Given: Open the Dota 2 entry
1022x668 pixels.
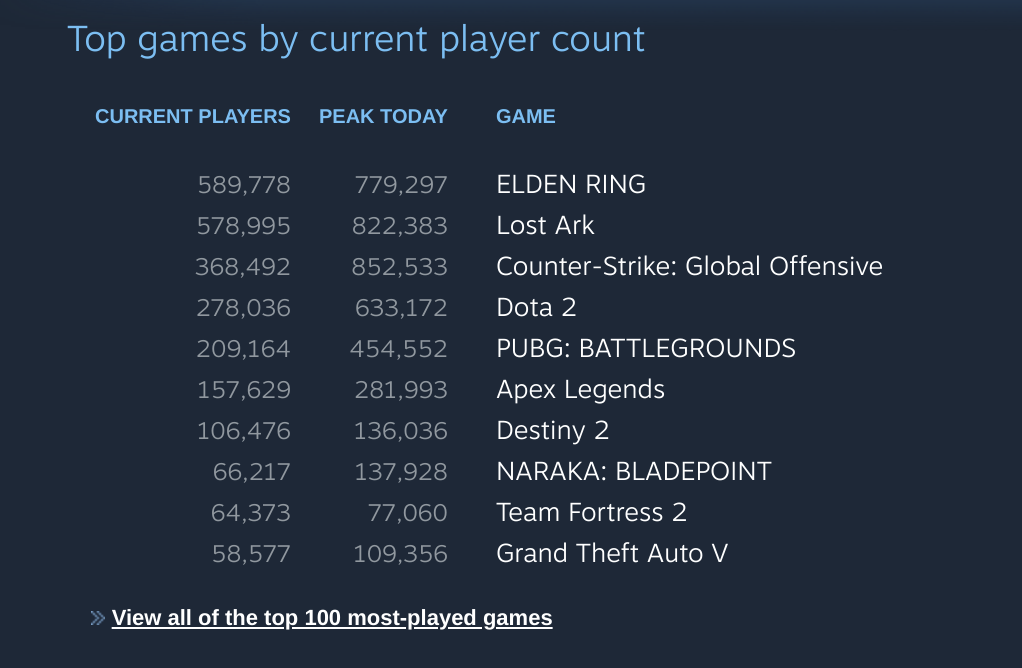Looking at the screenshot, I should 536,307.
